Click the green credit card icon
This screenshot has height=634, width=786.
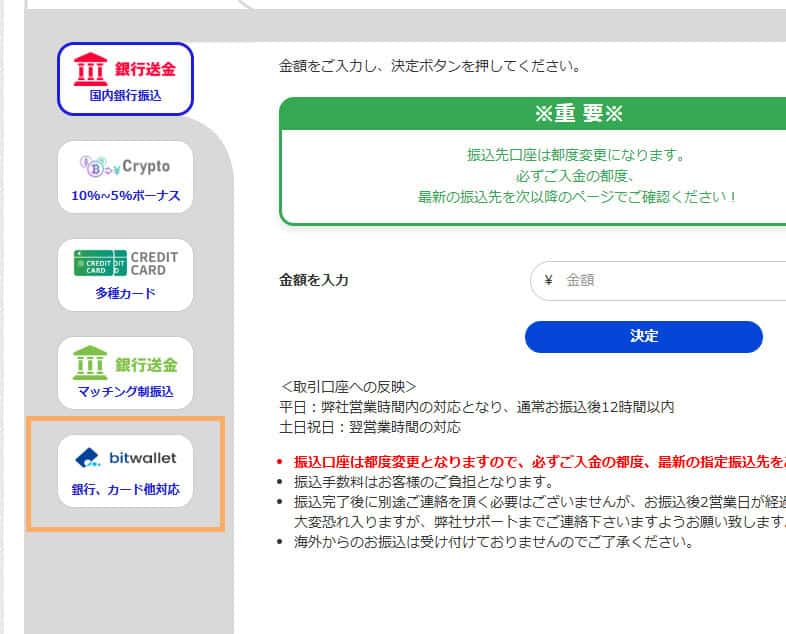click(100, 263)
